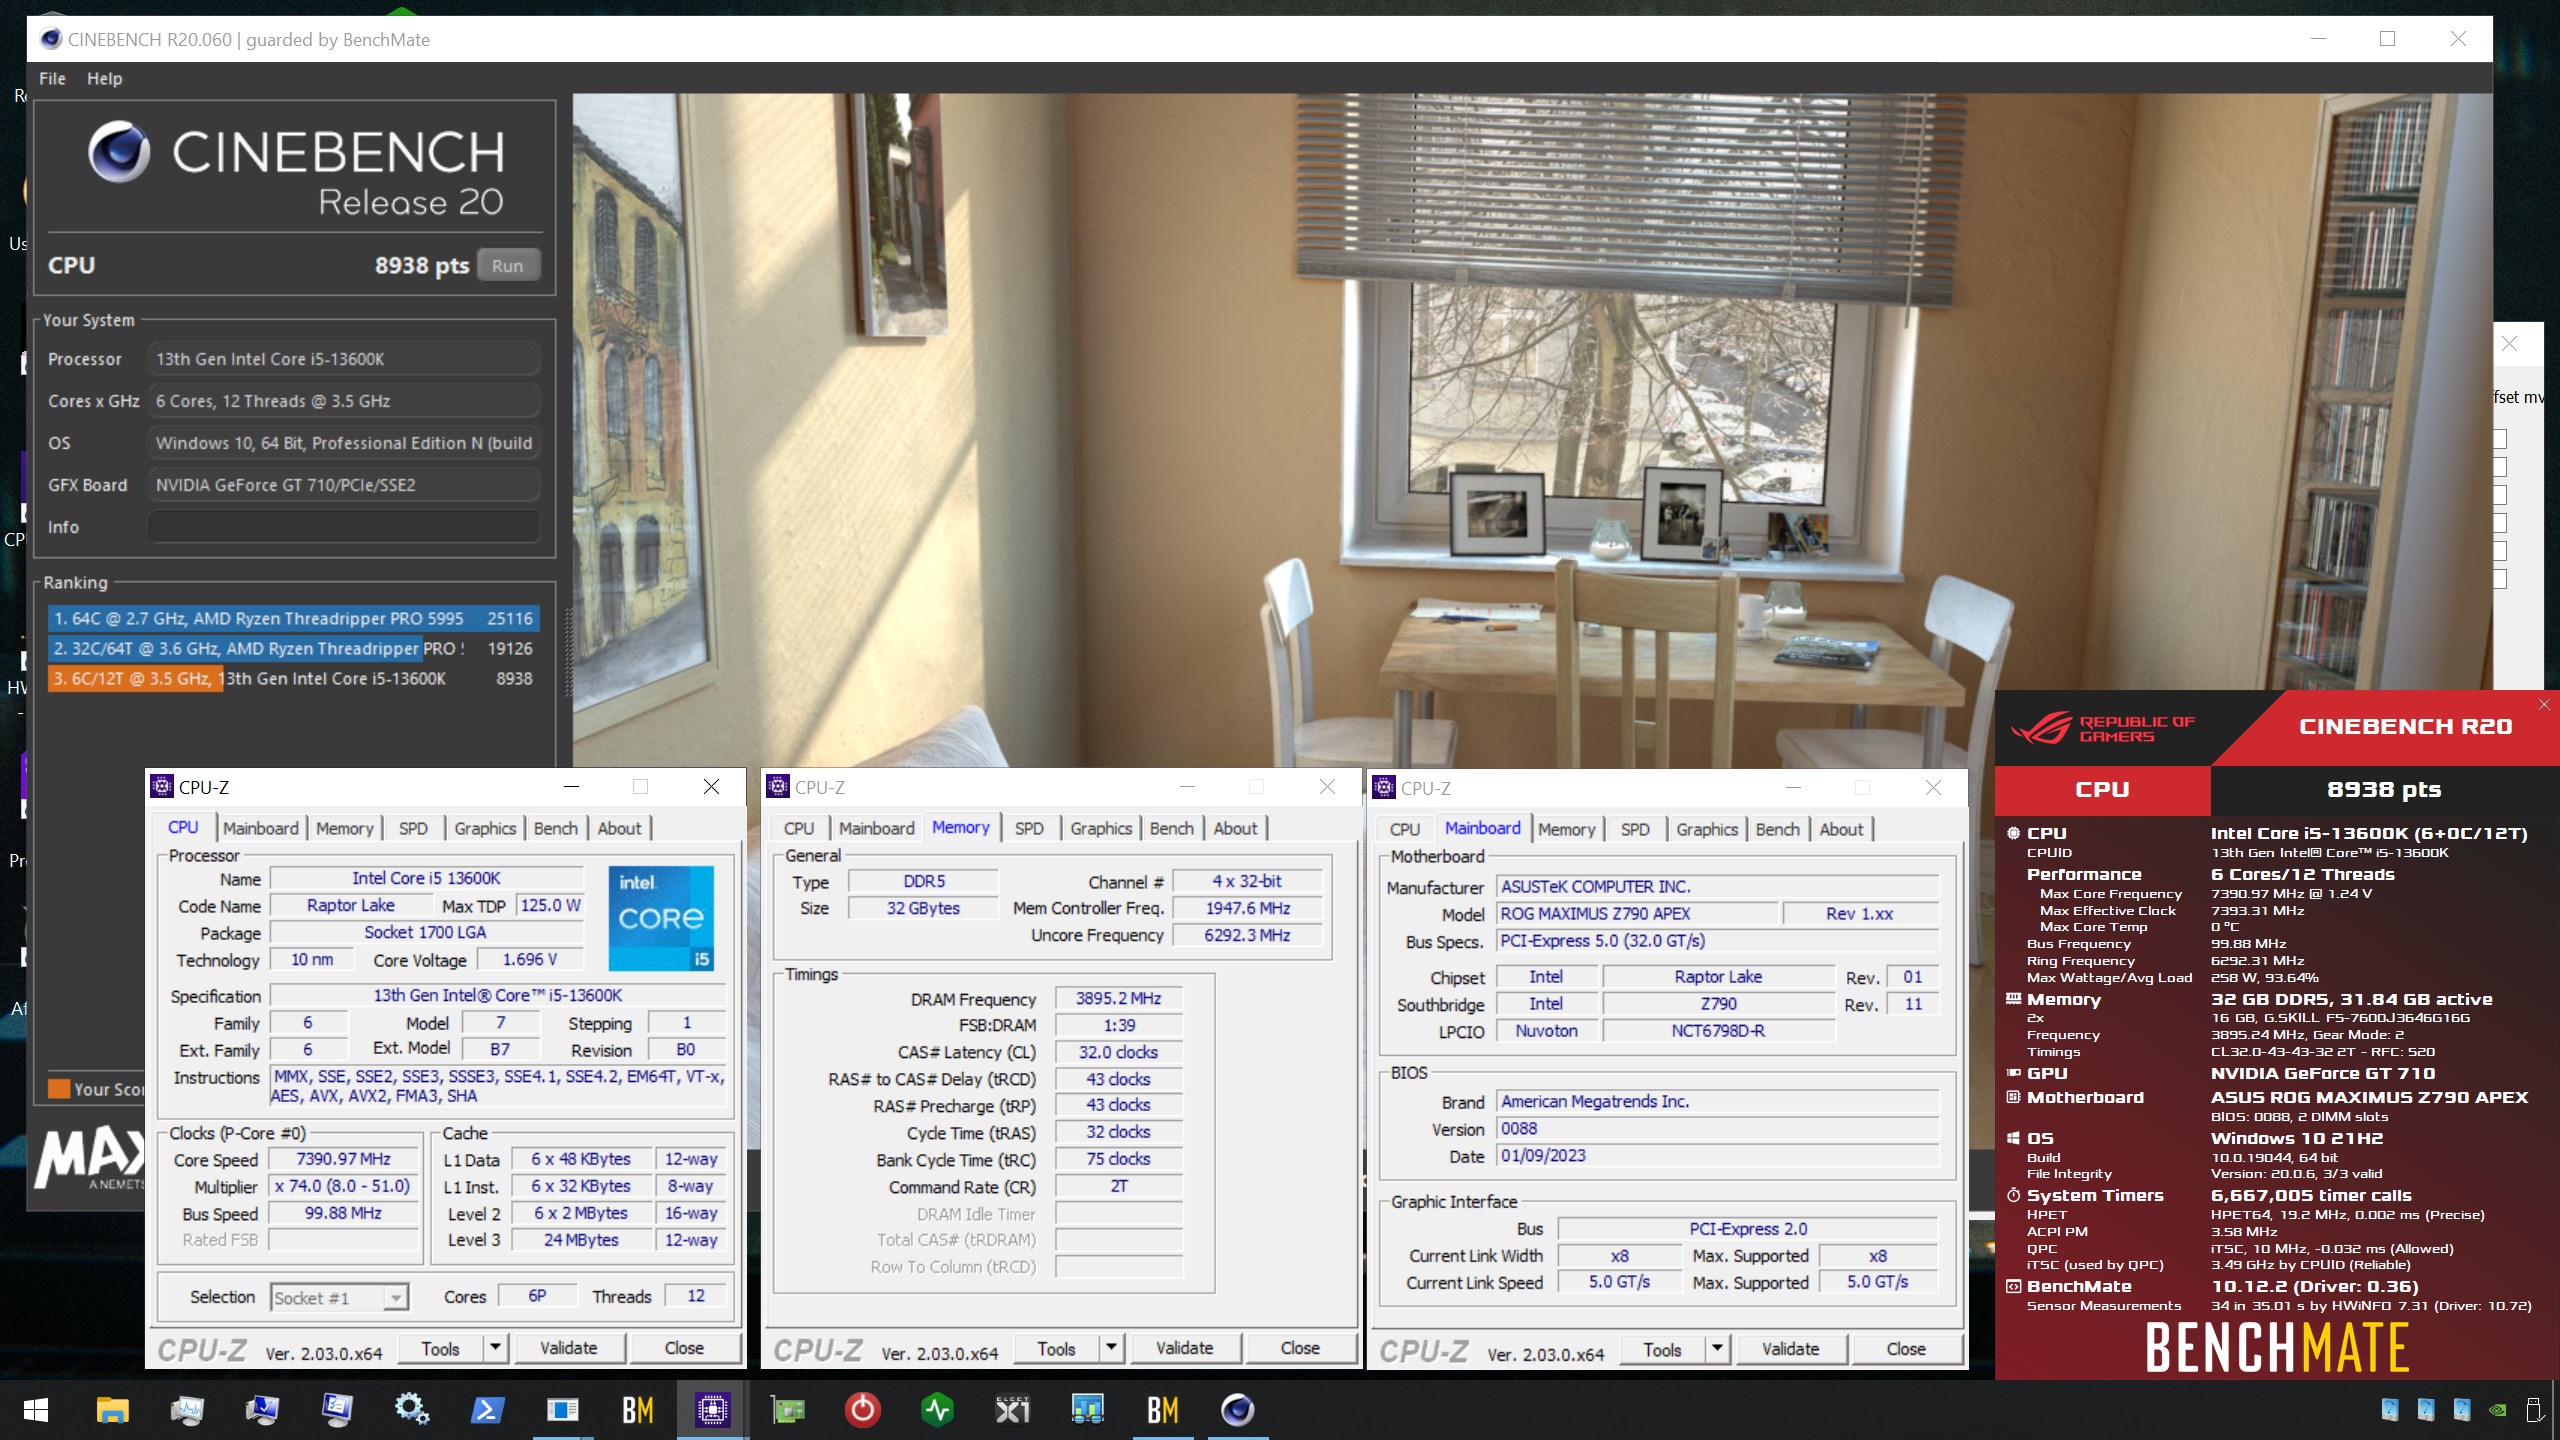
Task: Click 8938 pts score in BenchMate overlay
Action: 2384,790
